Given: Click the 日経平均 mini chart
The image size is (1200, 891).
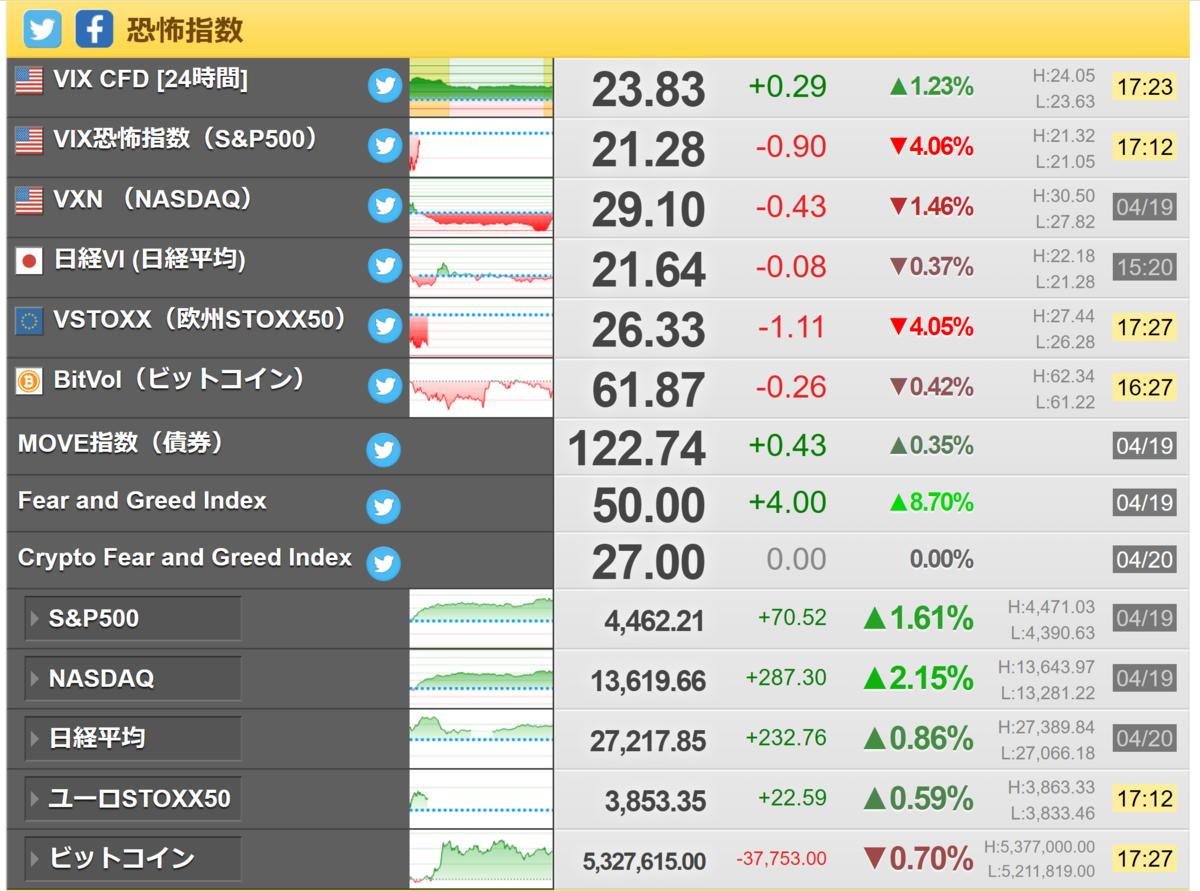Looking at the screenshot, I should (x=481, y=739).
